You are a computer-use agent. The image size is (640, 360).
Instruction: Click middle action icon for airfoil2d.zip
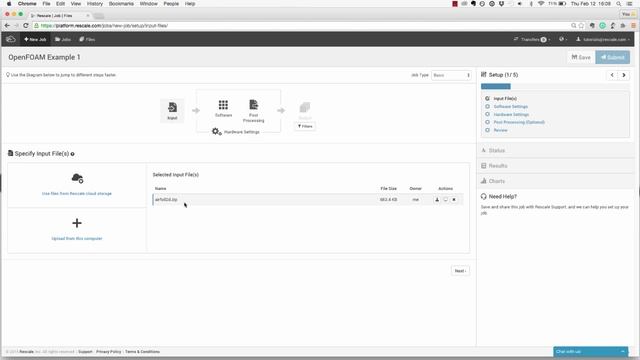point(445,200)
